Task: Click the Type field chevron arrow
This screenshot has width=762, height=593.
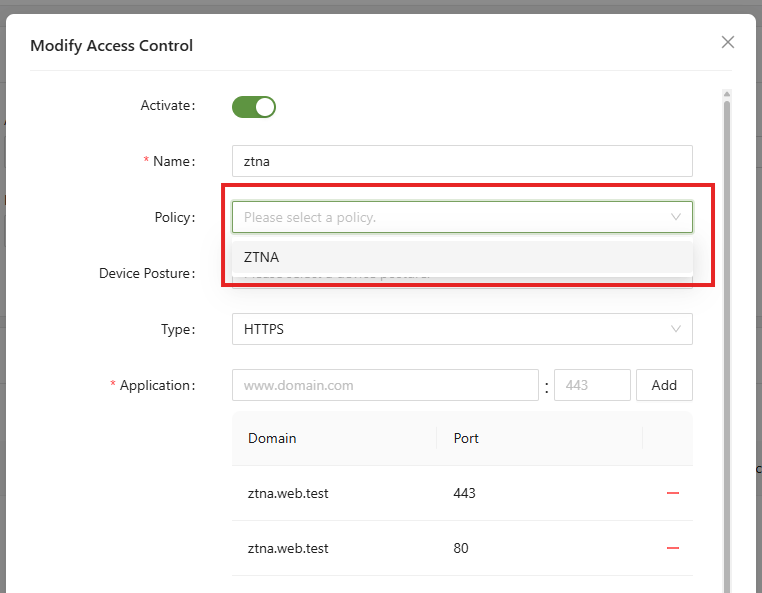Action: click(x=676, y=329)
